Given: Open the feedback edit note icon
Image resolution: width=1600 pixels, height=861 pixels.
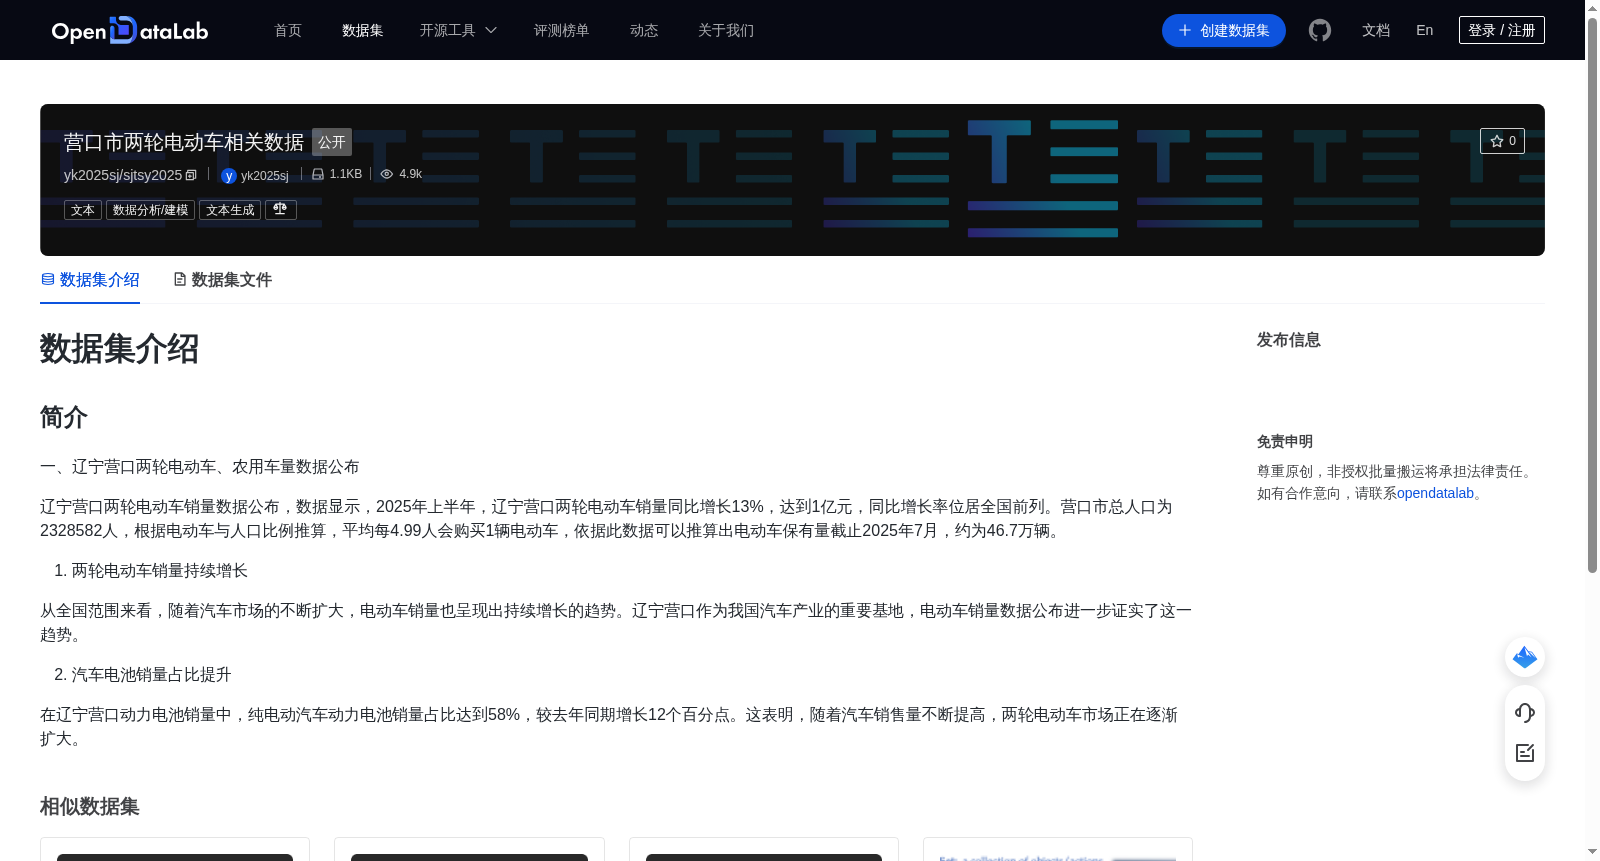Looking at the screenshot, I should (x=1525, y=753).
